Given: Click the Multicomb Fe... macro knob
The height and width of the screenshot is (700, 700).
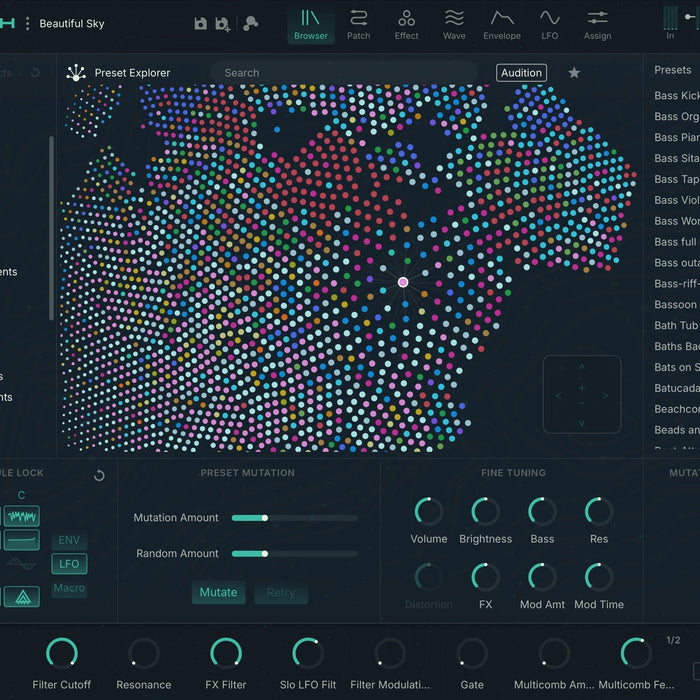Looking at the screenshot, I should coord(636,654).
